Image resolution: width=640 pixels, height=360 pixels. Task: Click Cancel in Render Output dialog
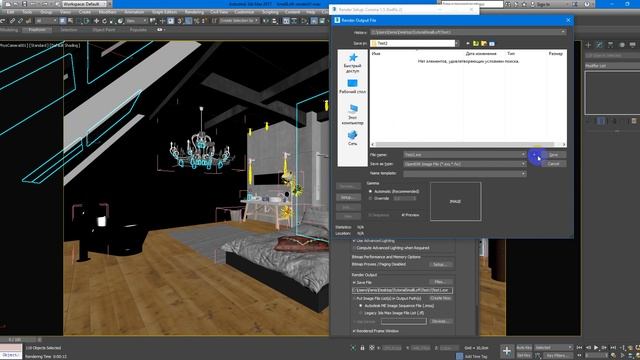(553, 164)
